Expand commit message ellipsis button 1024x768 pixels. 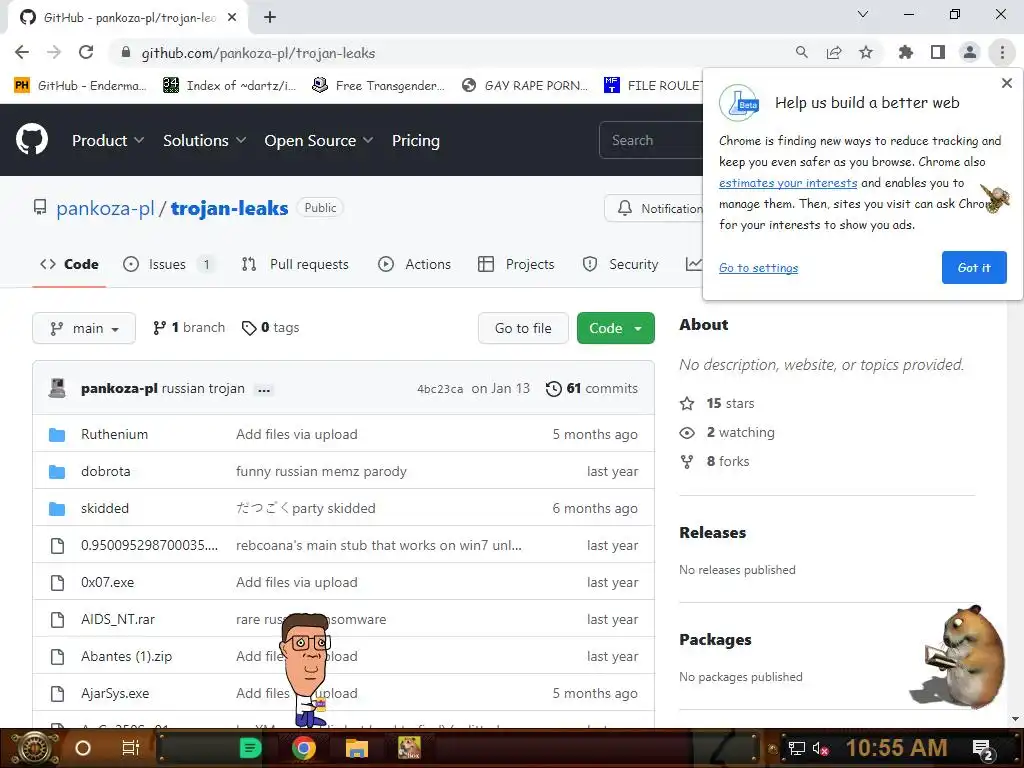(264, 390)
